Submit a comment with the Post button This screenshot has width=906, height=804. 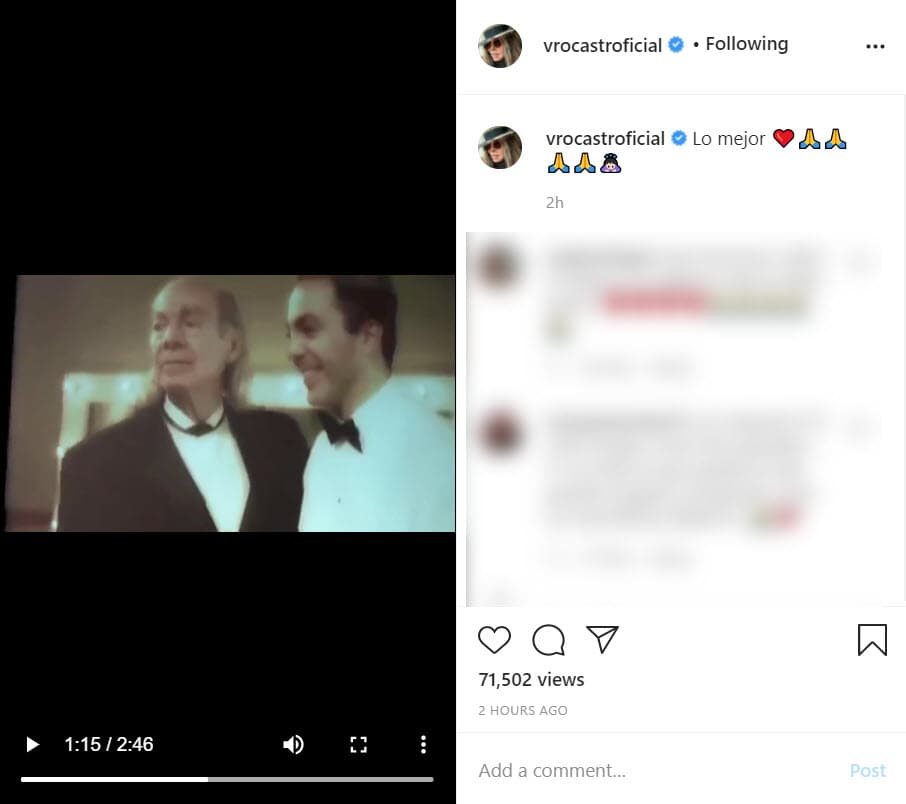click(866, 770)
